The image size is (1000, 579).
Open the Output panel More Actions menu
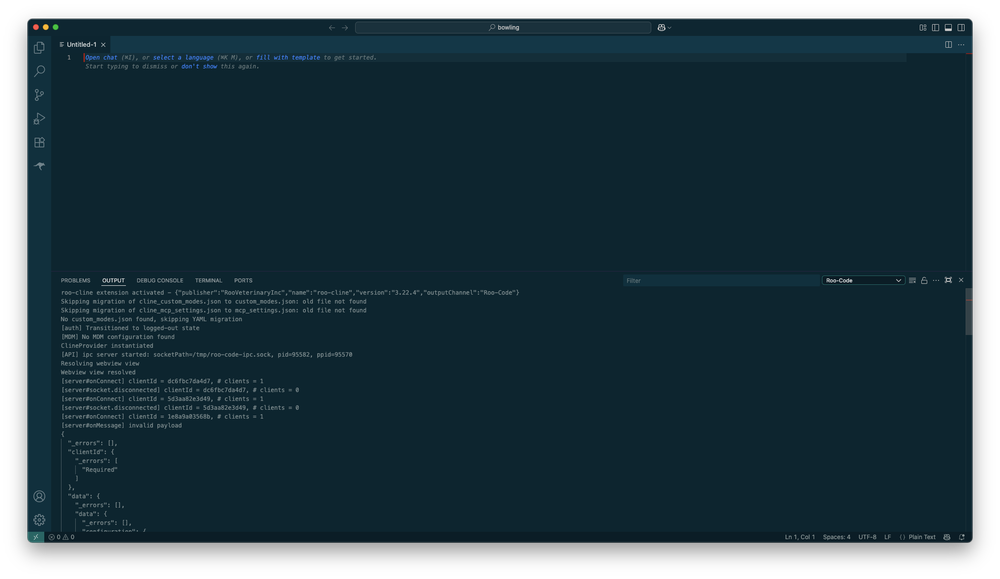[x=936, y=280]
